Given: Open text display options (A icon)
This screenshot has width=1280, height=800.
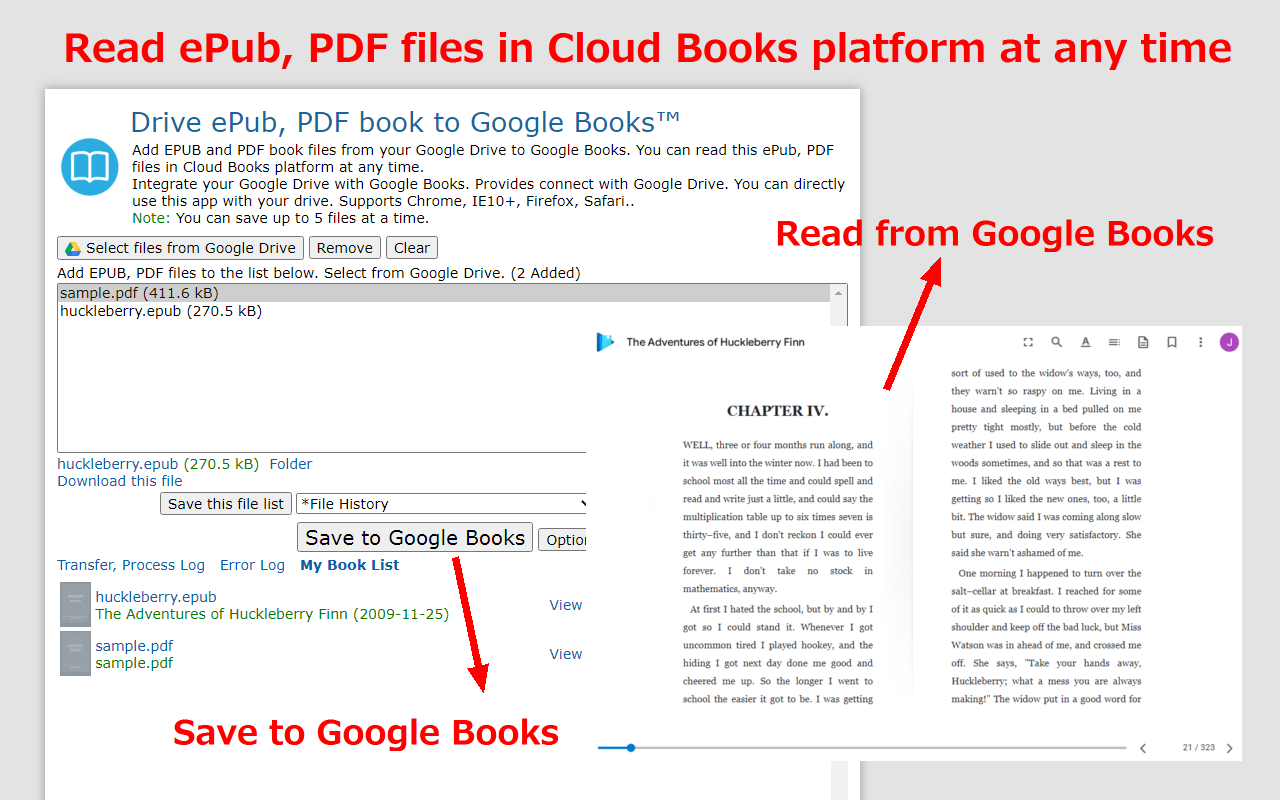Looking at the screenshot, I should [1085, 342].
